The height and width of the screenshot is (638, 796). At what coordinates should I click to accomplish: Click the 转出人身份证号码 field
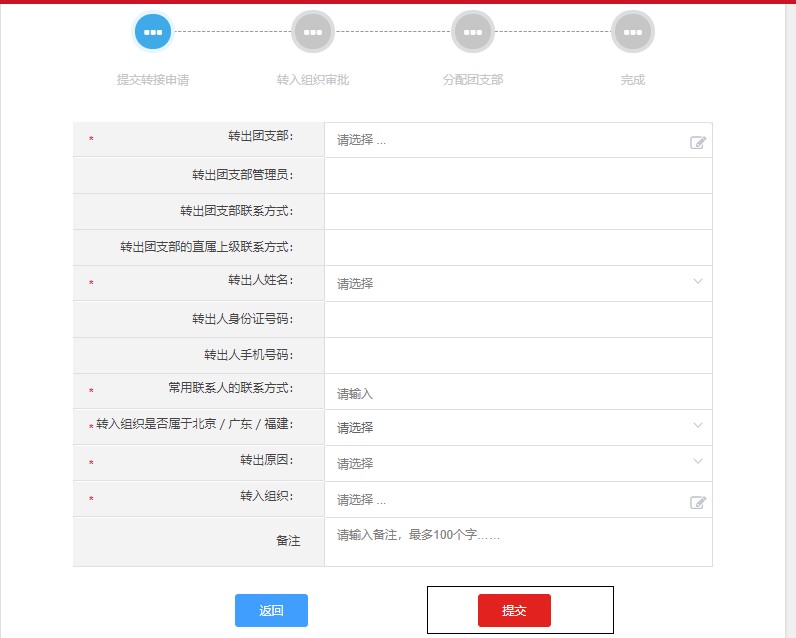517,320
